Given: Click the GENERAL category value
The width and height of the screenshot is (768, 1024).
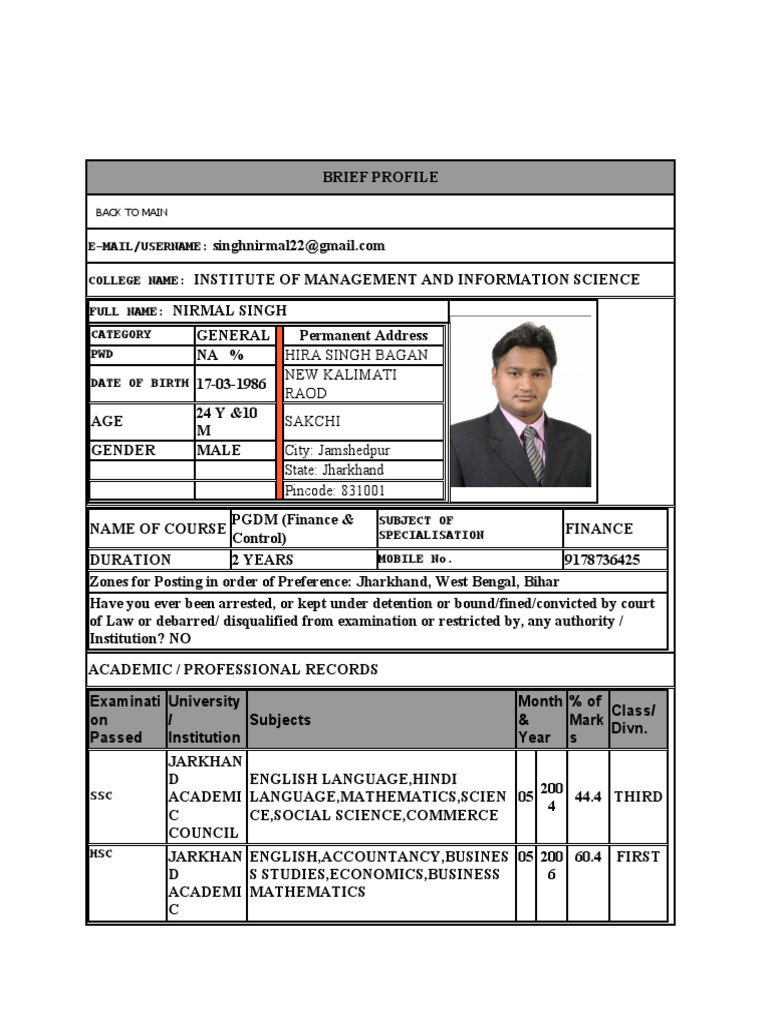Looking at the screenshot, I should pyautogui.click(x=233, y=335).
